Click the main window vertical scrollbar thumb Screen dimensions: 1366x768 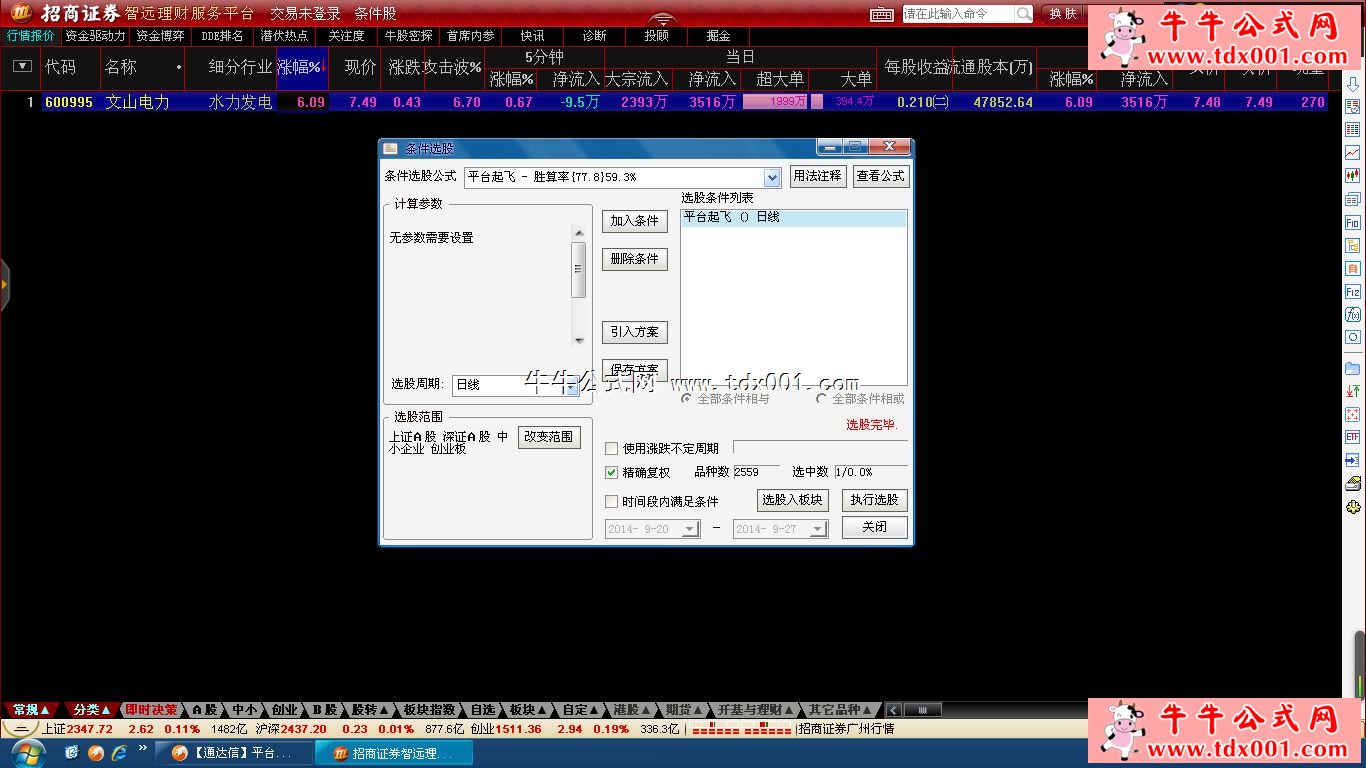[x=1359, y=664]
